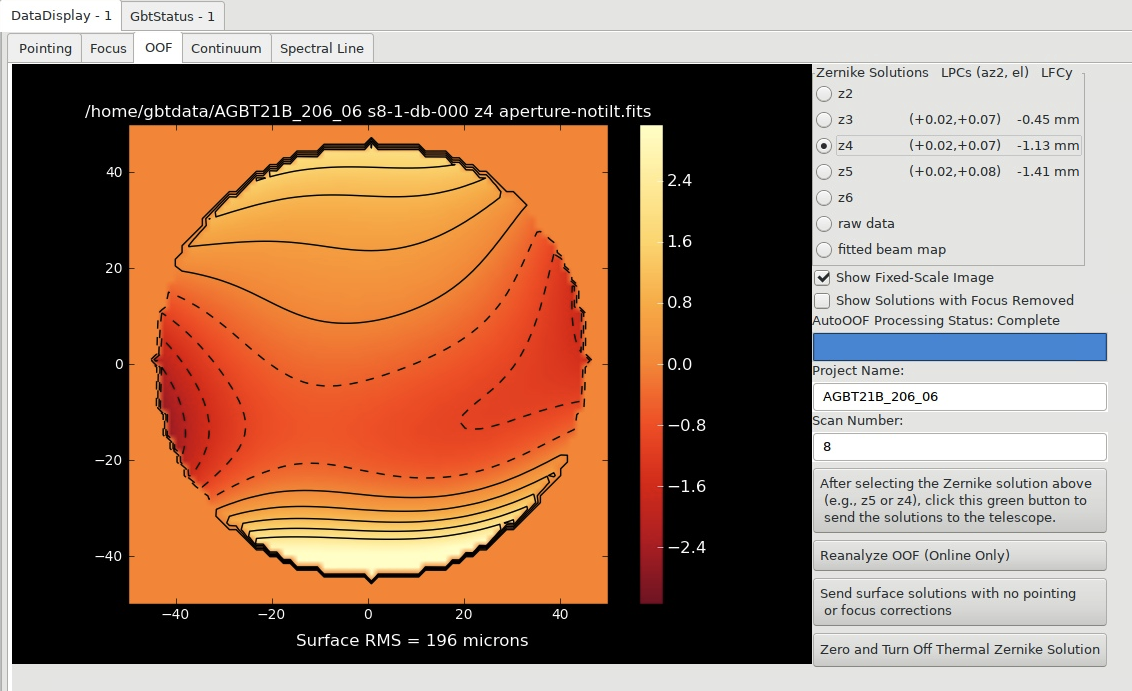Focus the Scan Number field
Image resolution: width=1132 pixels, height=691 pixels.
(x=959, y=446)
